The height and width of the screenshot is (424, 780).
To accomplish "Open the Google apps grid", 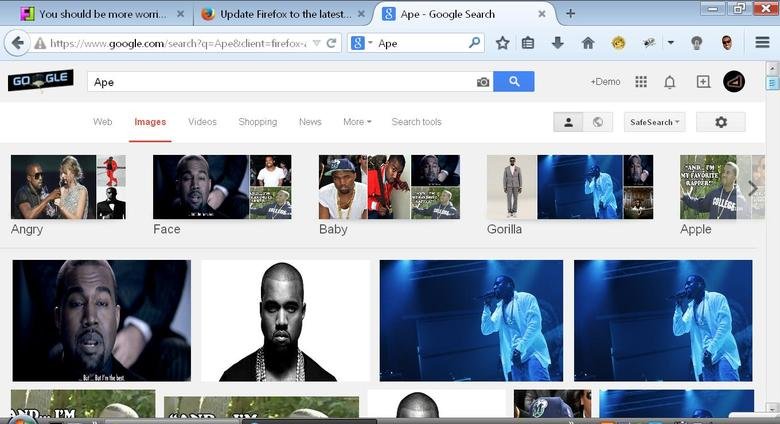I will click(641, 82).
